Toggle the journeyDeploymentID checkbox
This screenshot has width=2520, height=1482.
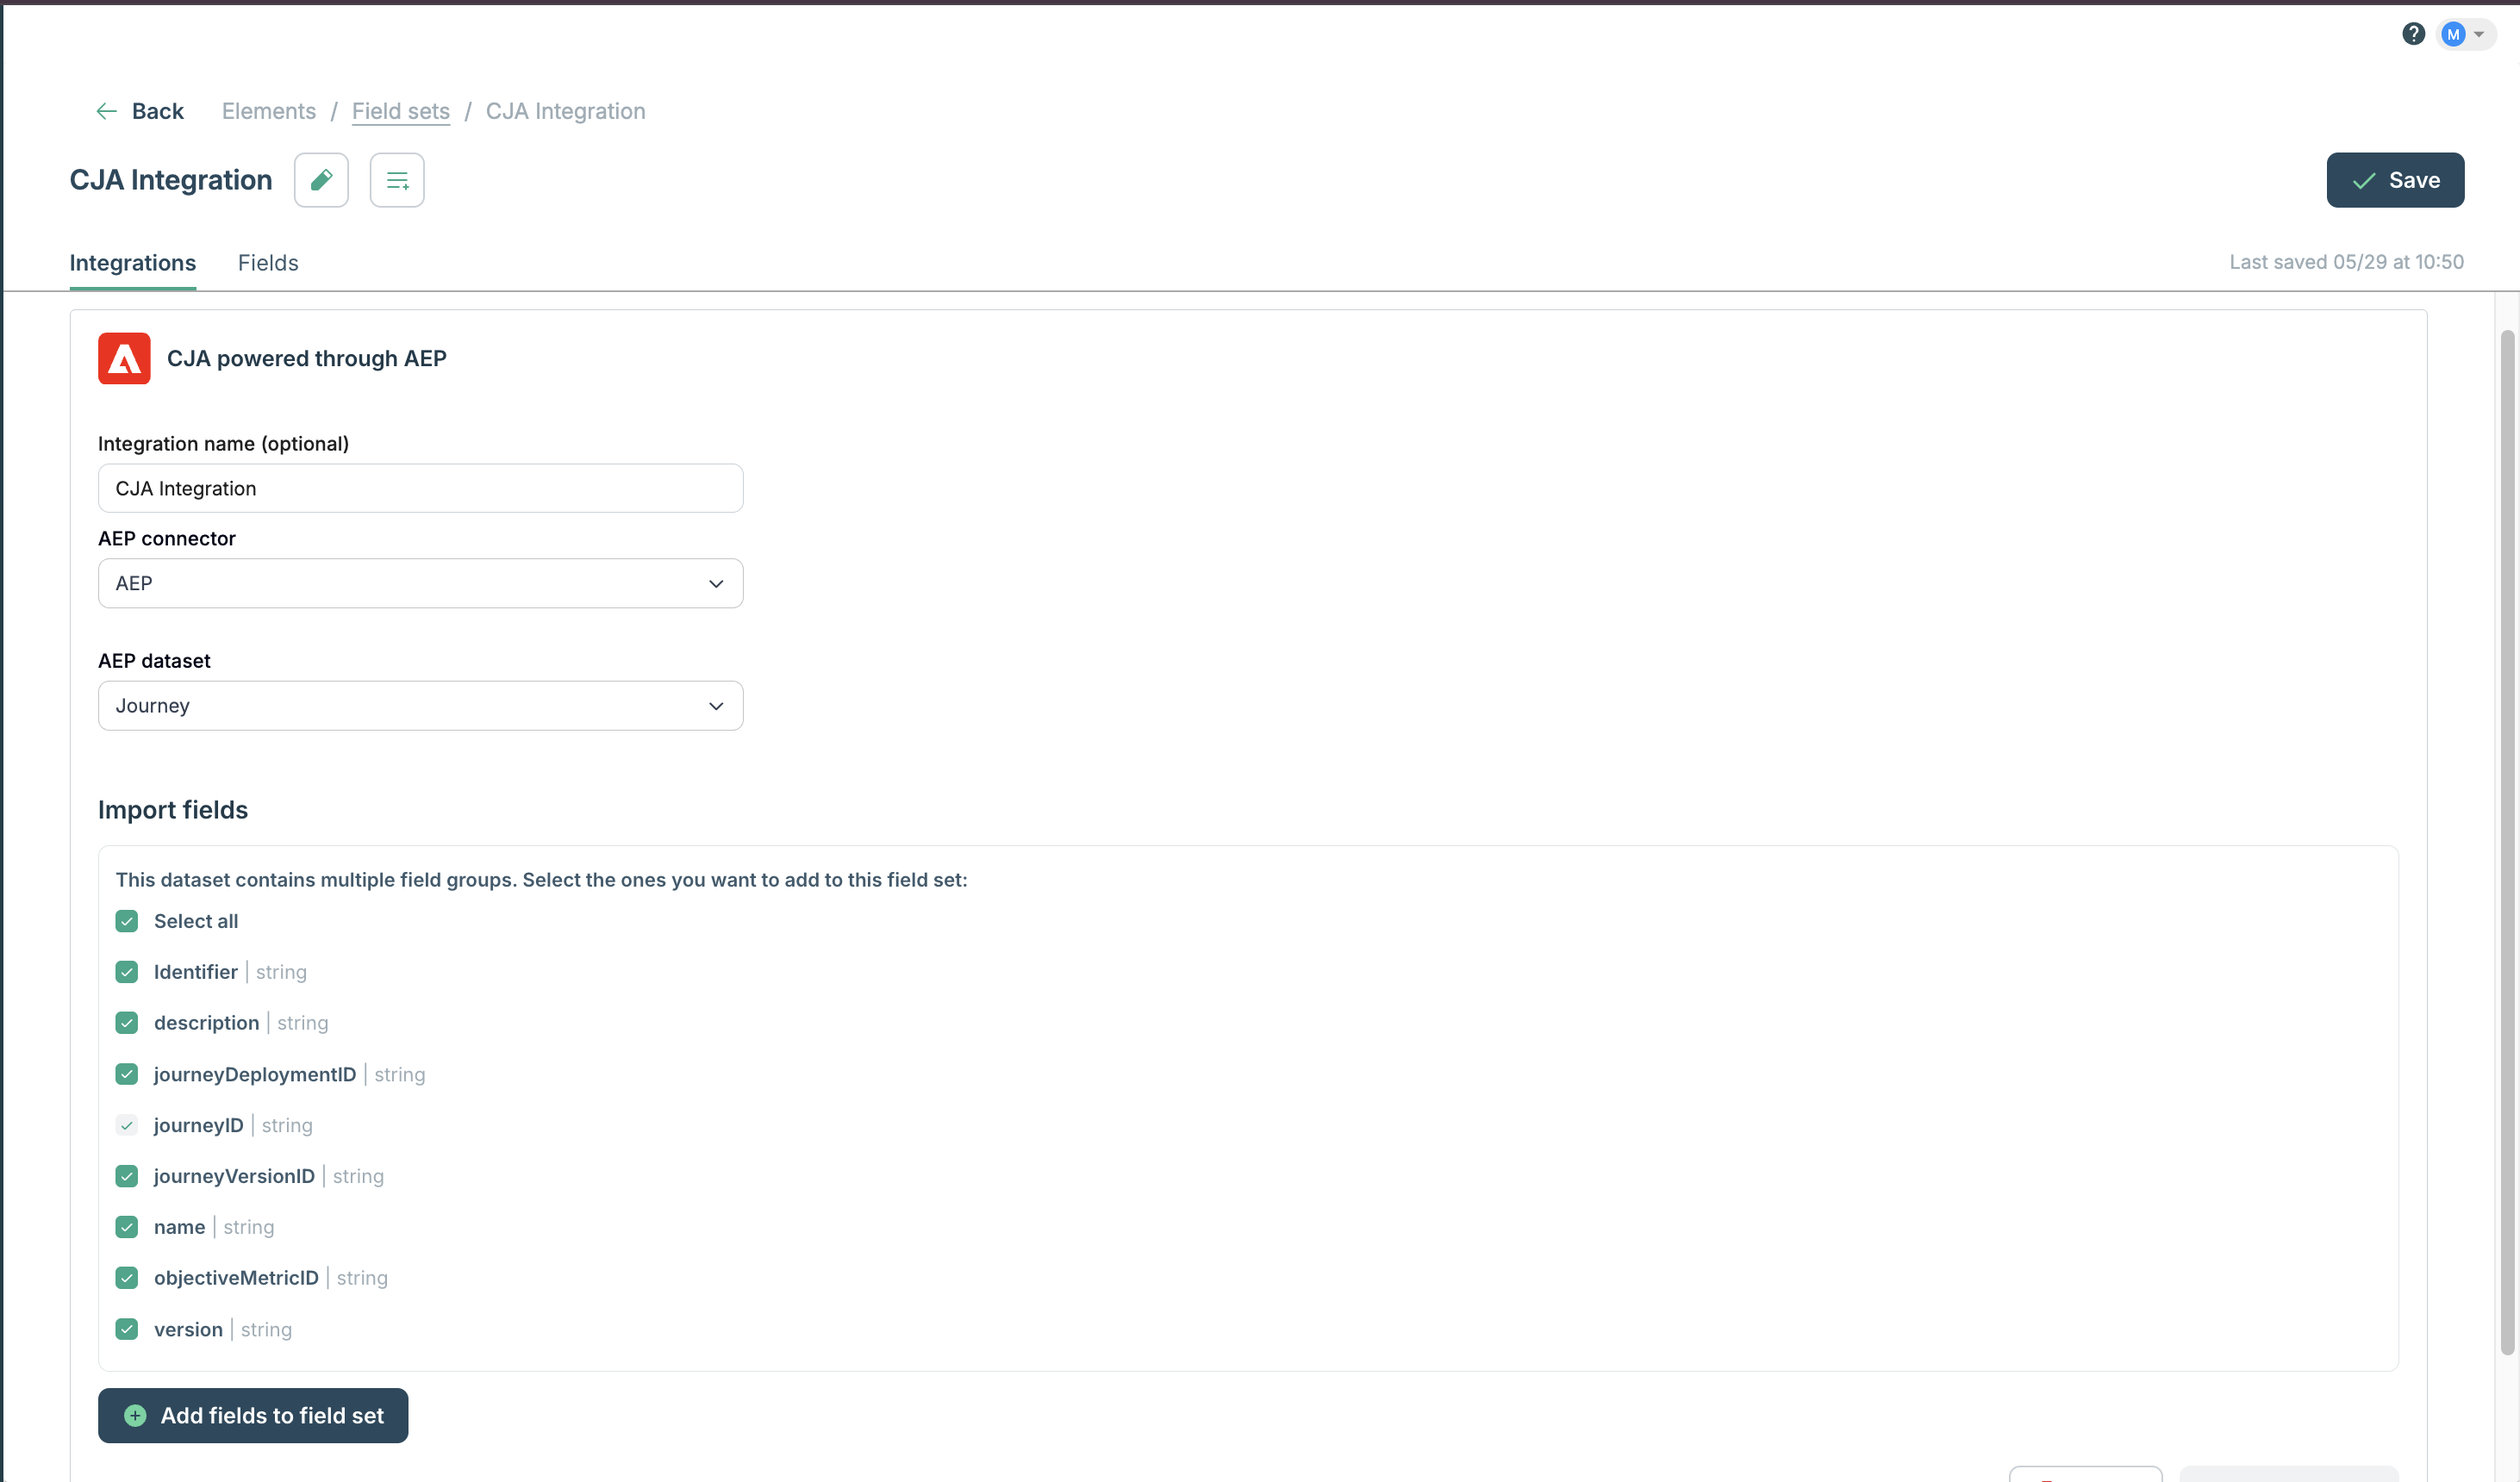point(127,1074)
